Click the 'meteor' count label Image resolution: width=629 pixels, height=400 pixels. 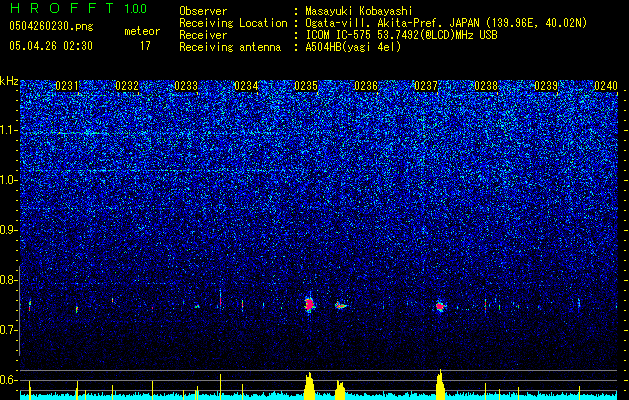click(x=142, y=31)
